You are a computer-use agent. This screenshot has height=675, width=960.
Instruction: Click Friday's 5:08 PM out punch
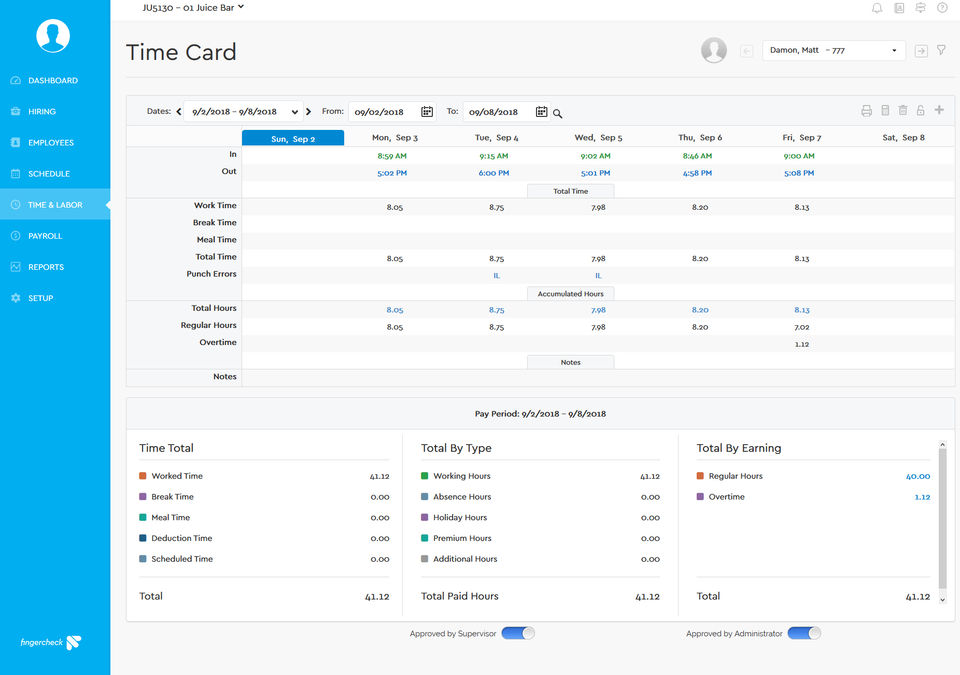798,173
